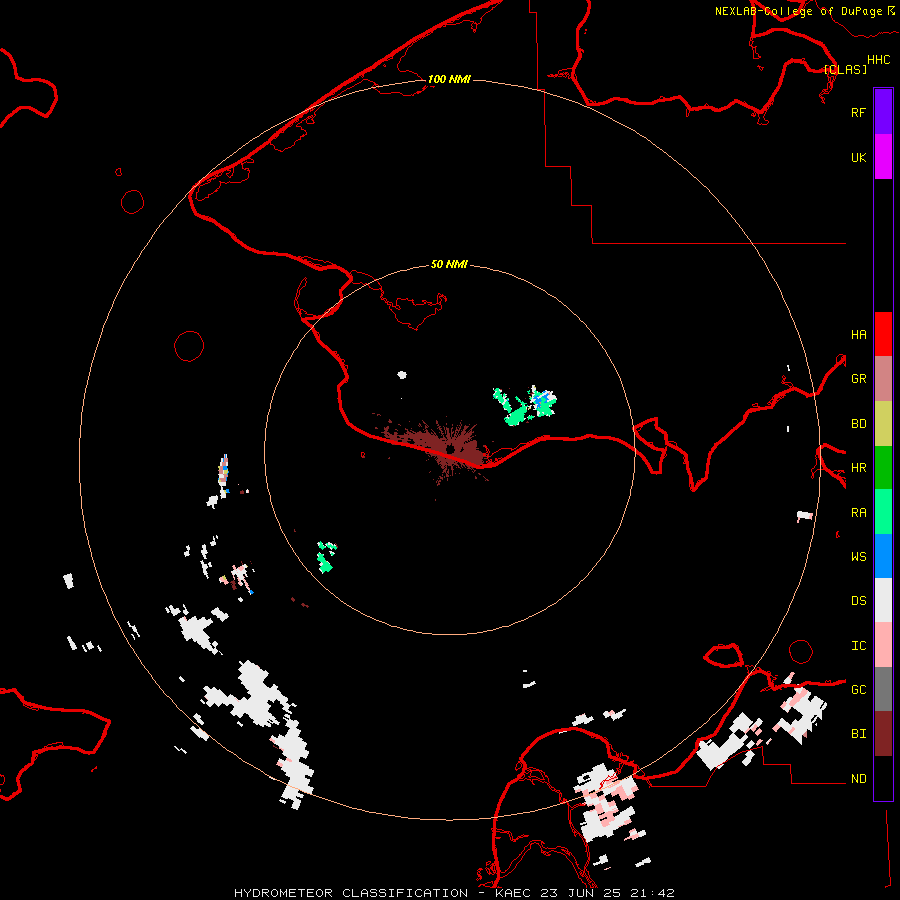Click the DS white legend swatch
This screenshot has height=900, width=900.
(883, 600)
